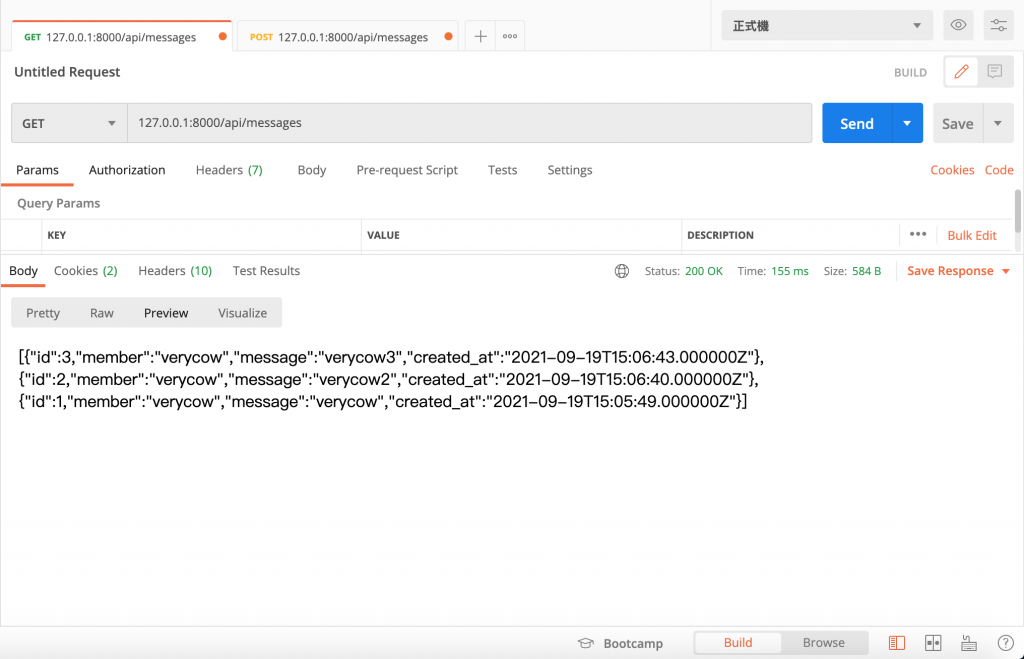Open the request Body tab
This screenshot has width=1024, height=659.
click(x=312, y=170)
